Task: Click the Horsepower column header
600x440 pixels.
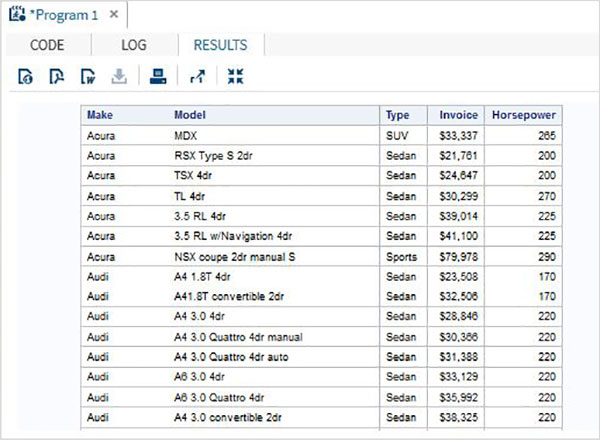Action: pos(523,115)
